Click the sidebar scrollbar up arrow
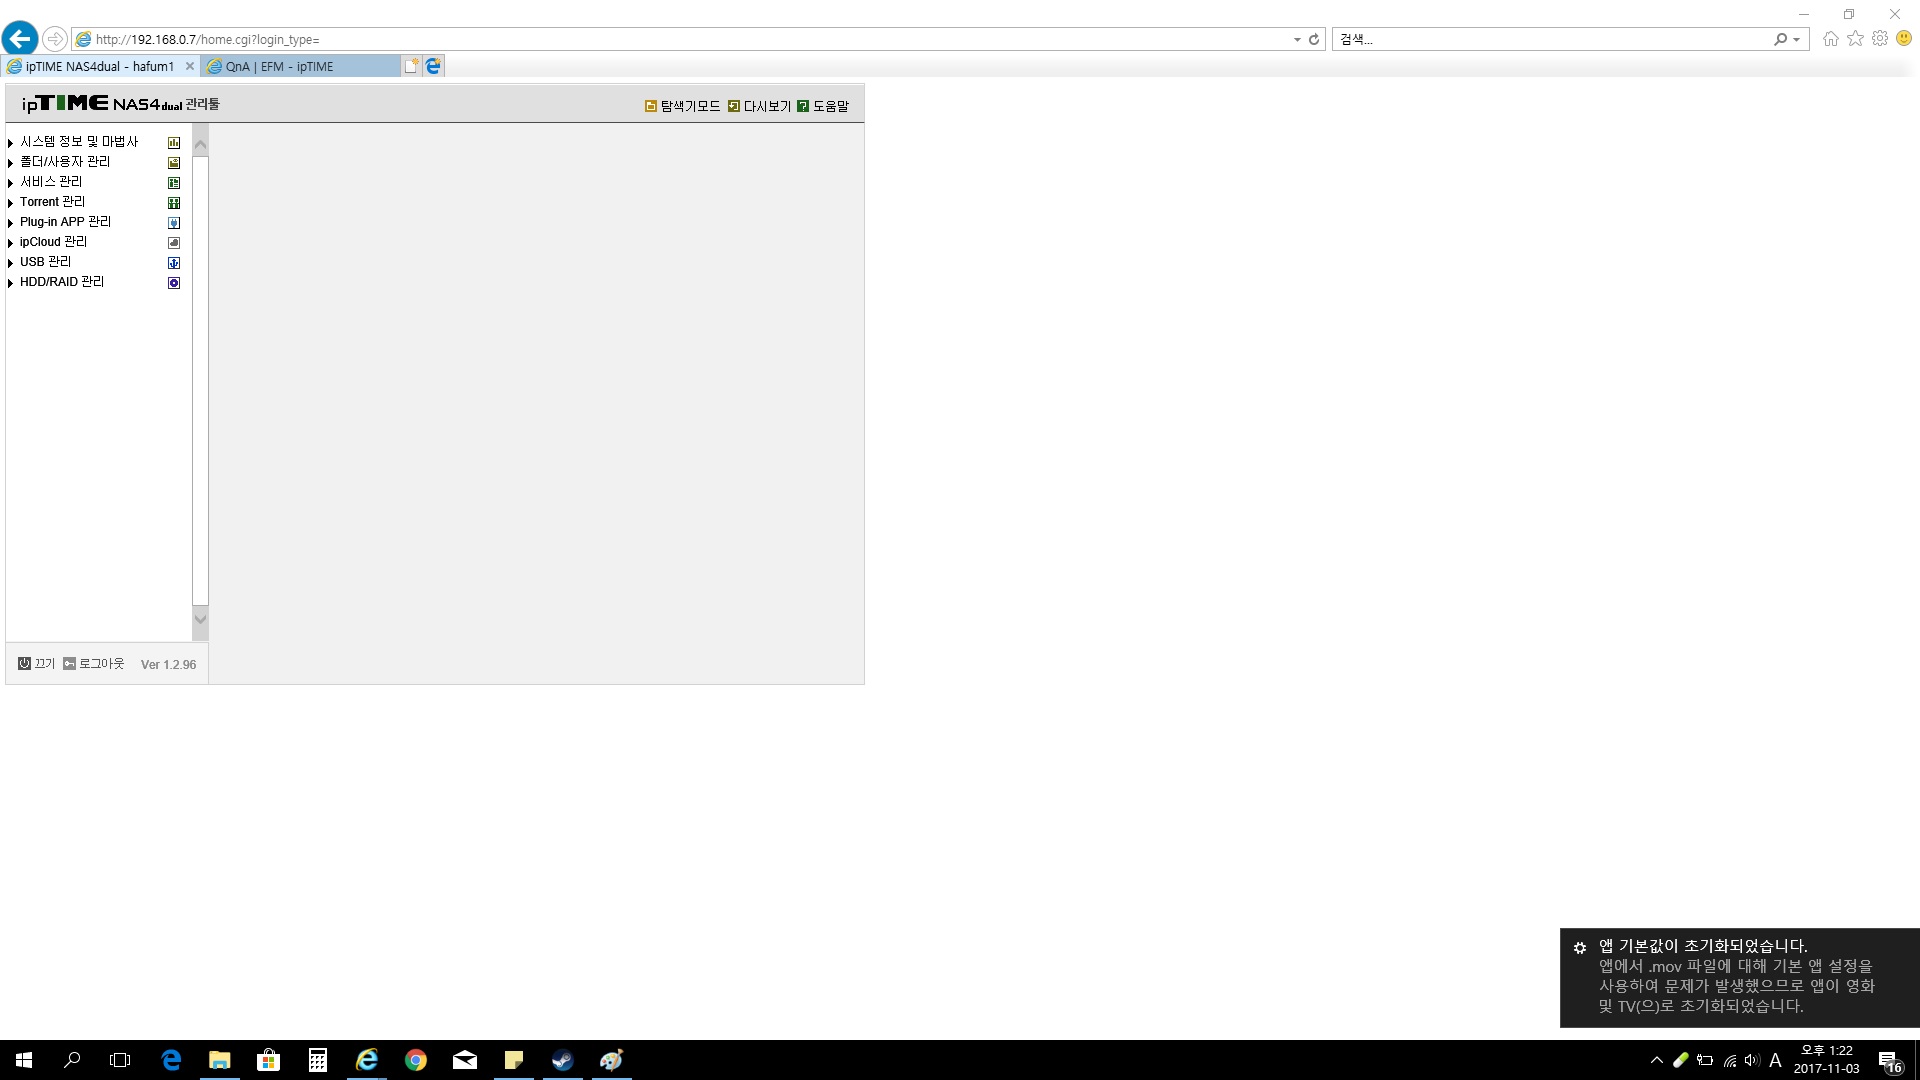The height and width of the screenshot is (1080, 1920). 200,144
